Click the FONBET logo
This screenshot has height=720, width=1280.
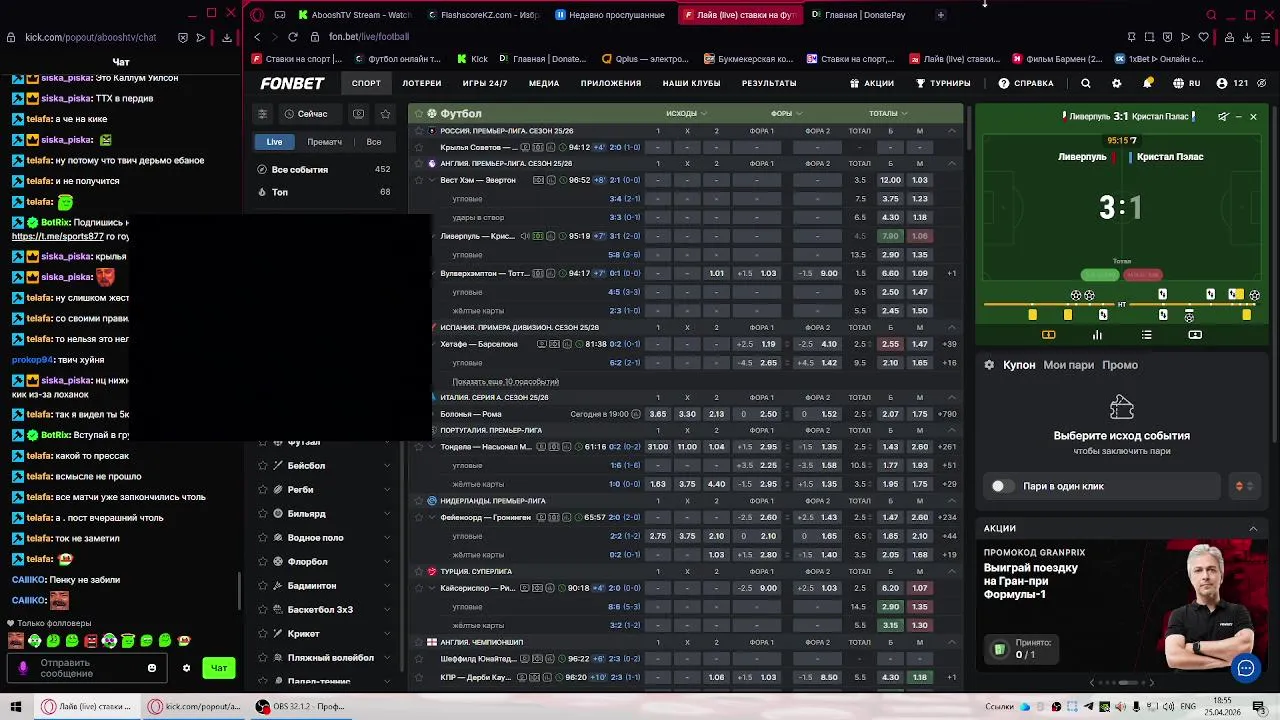(292, 84)
